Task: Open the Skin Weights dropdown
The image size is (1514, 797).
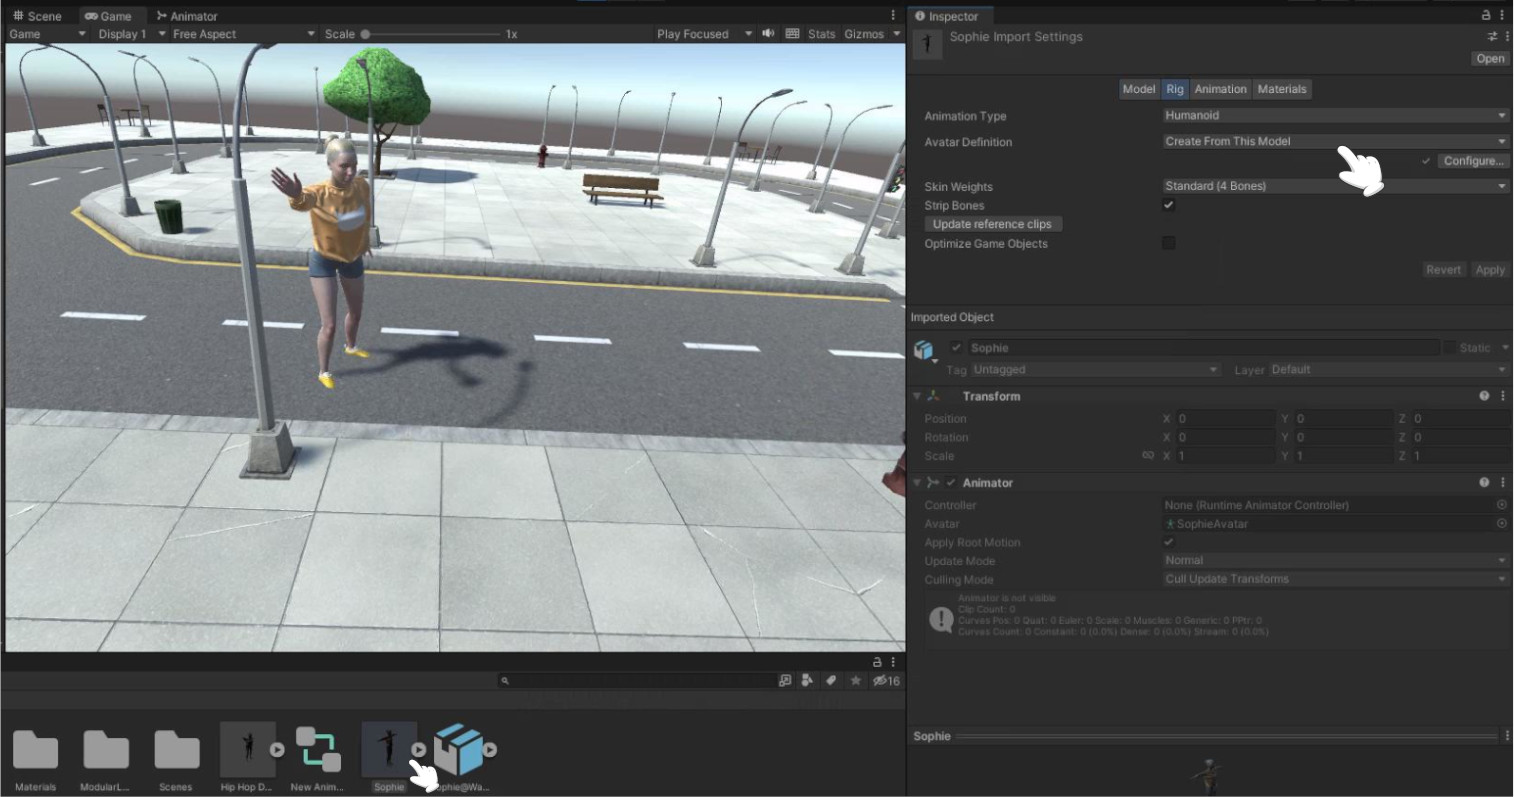Action: (1335, 186)
